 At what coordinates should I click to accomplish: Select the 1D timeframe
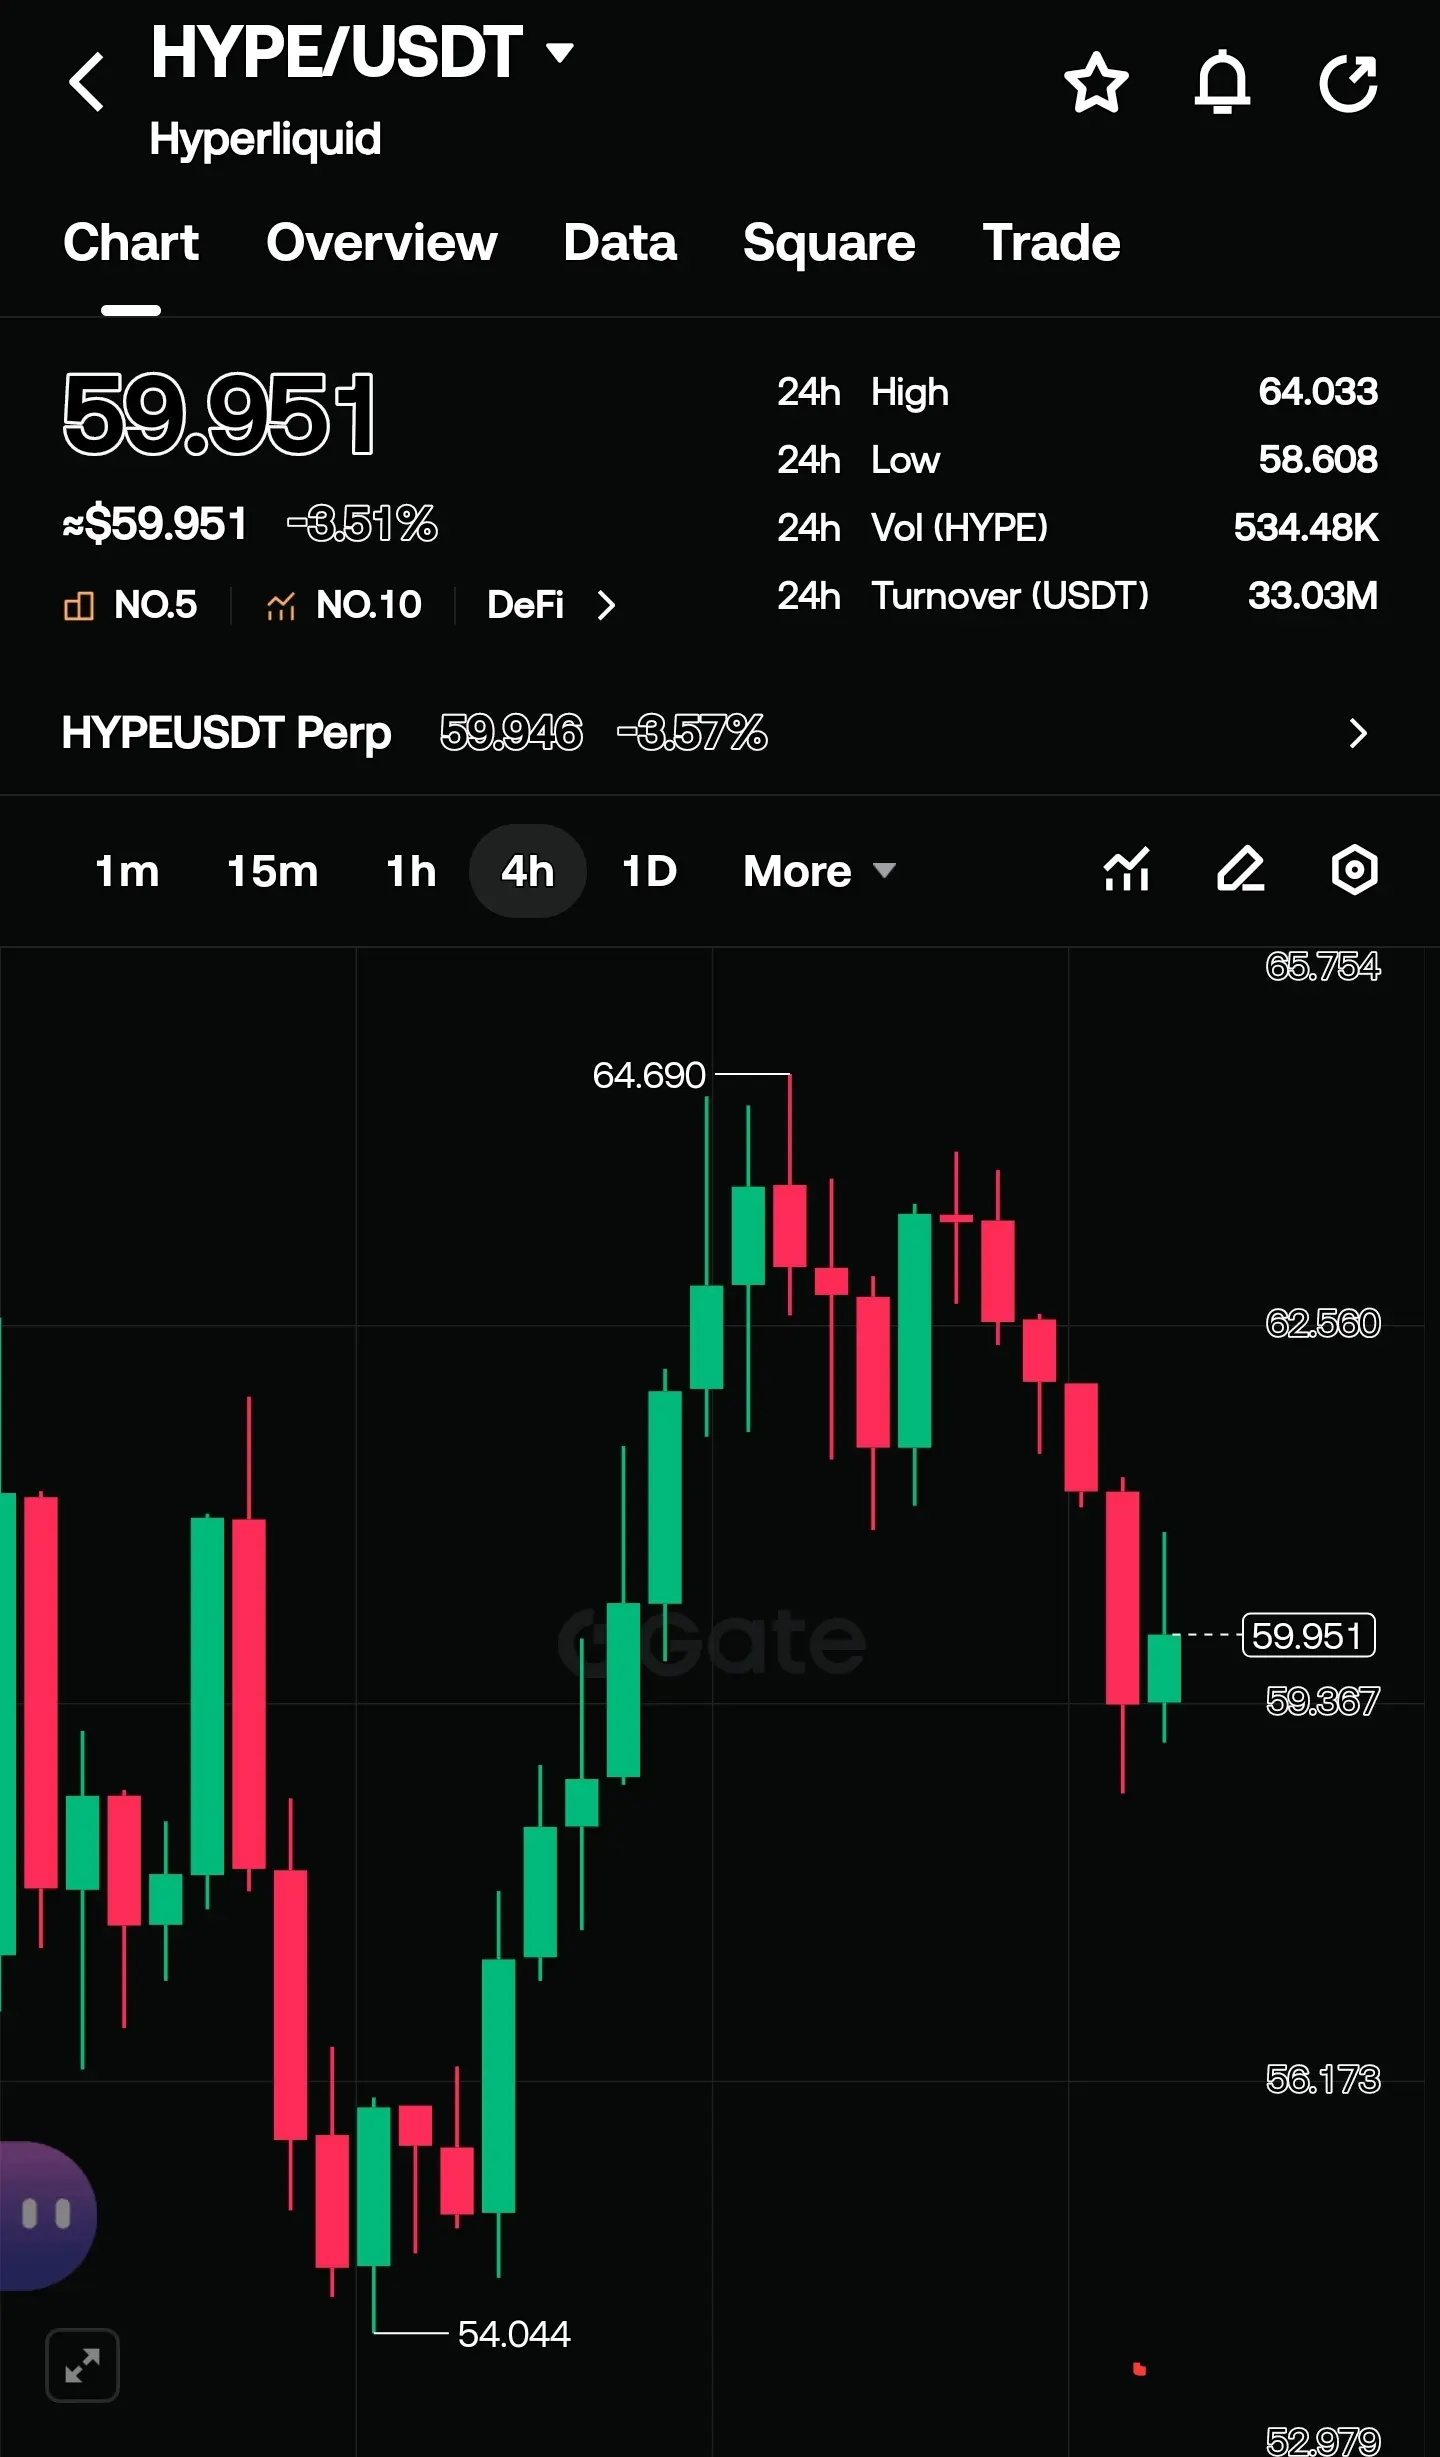(x=649, y=871)
